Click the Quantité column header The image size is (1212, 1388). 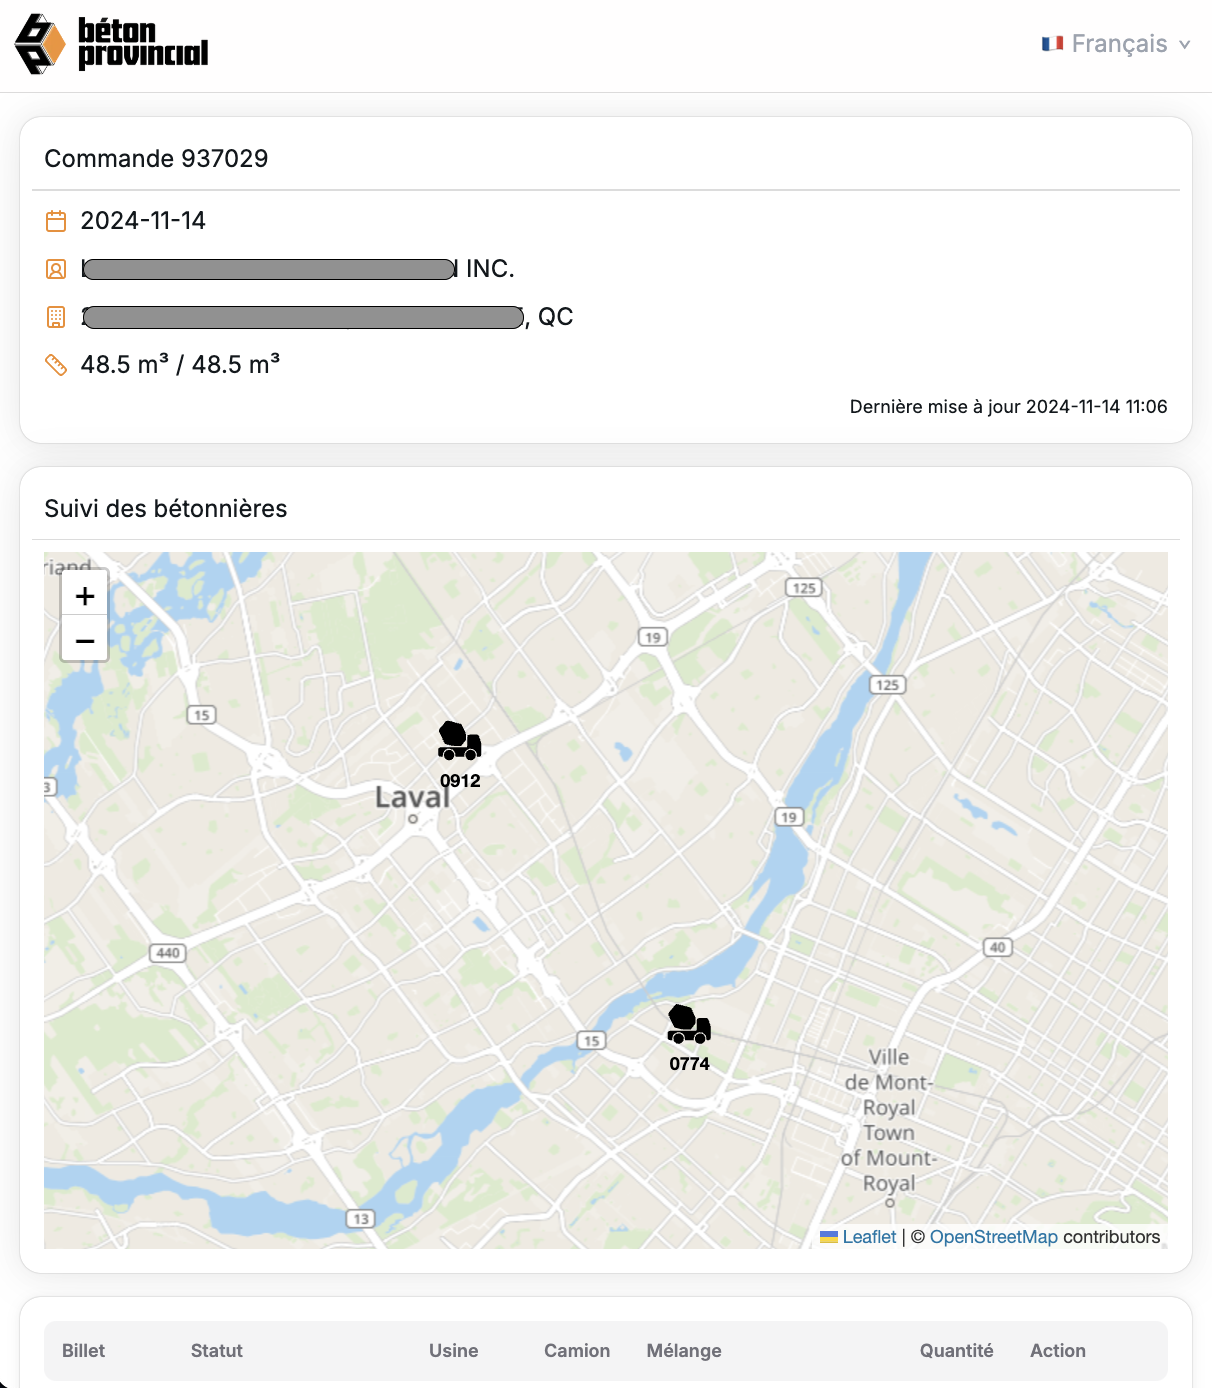point(957,1351)
